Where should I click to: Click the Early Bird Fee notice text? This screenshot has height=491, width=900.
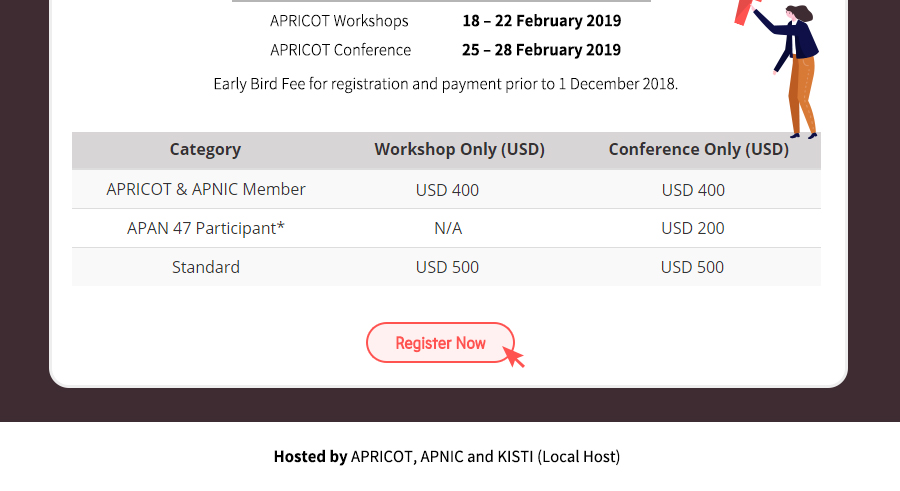445,84
